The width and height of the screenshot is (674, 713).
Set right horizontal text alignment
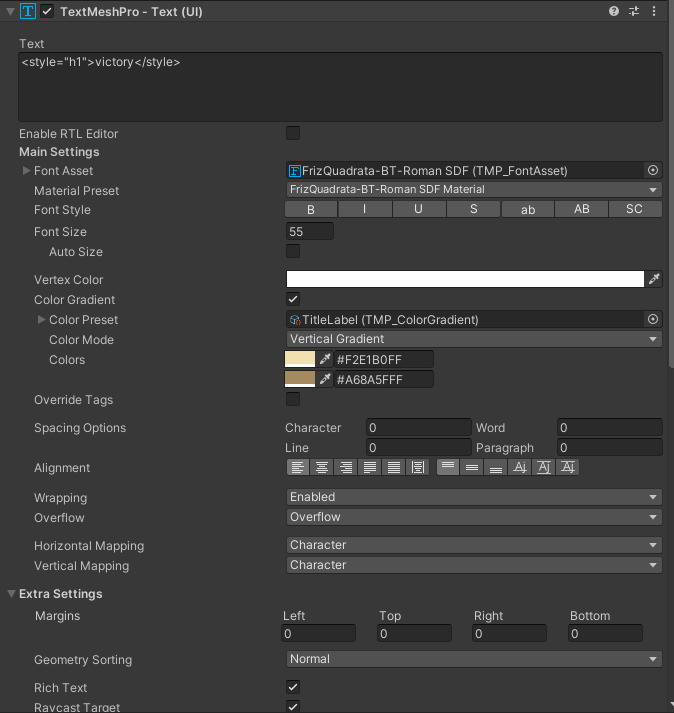tap(345, 467)
